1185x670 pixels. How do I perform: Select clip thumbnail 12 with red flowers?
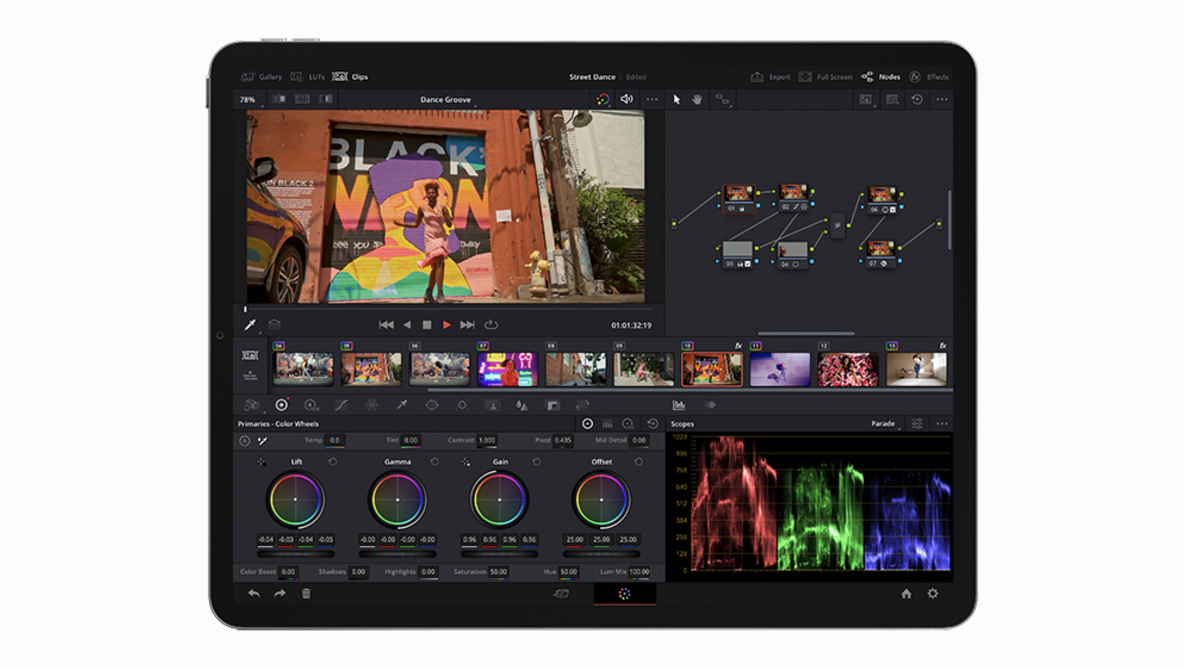pyautogui.click(x=848, y=369)
